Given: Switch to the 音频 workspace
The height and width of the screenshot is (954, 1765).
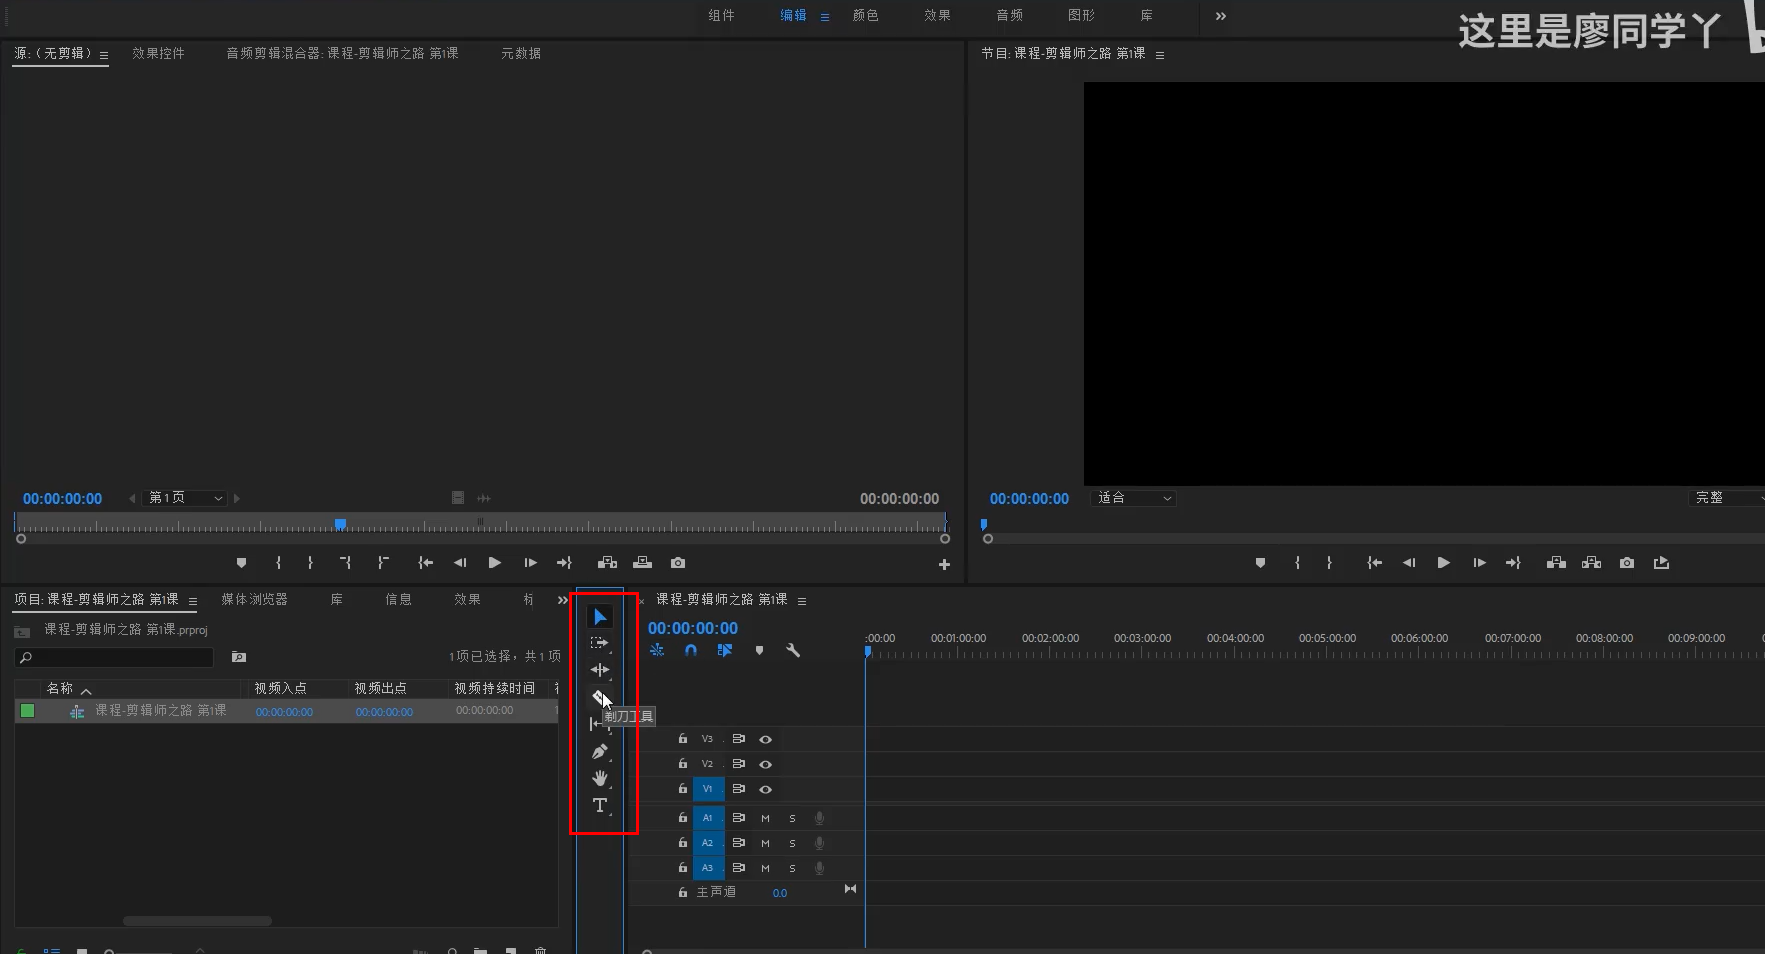Looking at the screenshot, I should 1009,16.
